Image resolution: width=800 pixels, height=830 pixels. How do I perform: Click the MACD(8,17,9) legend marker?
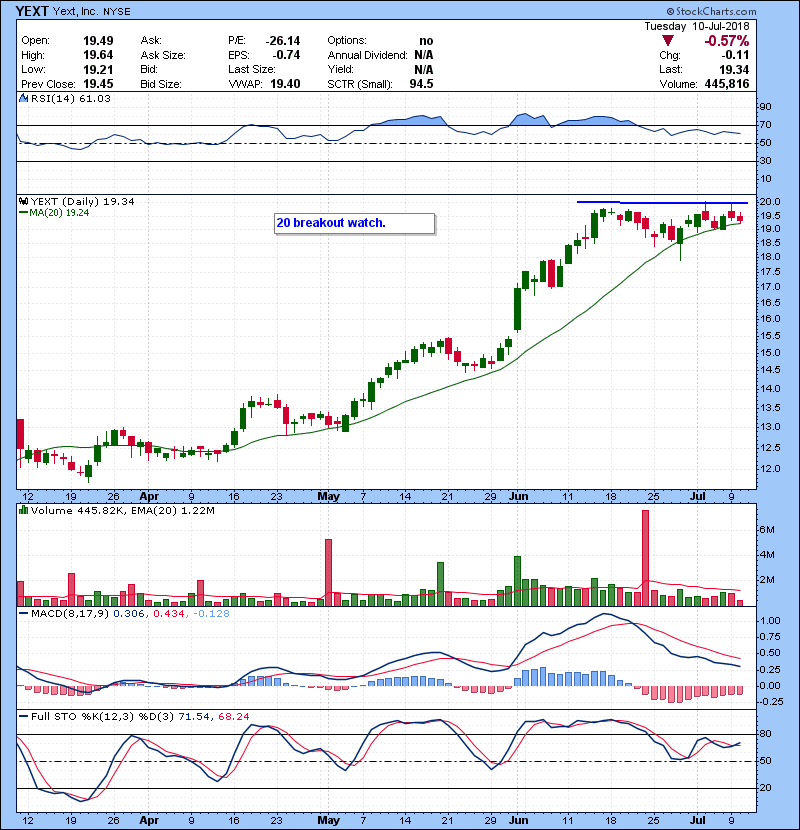pyautogui.click(x=23, y=614)
